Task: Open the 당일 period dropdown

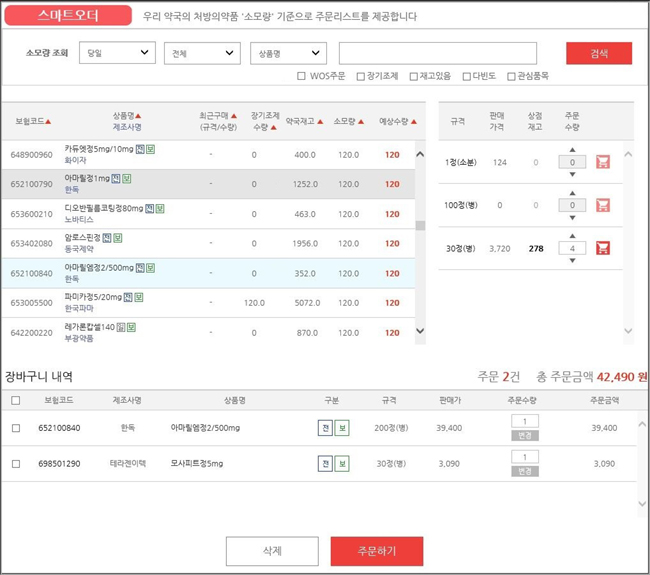Action: [117, 53]
